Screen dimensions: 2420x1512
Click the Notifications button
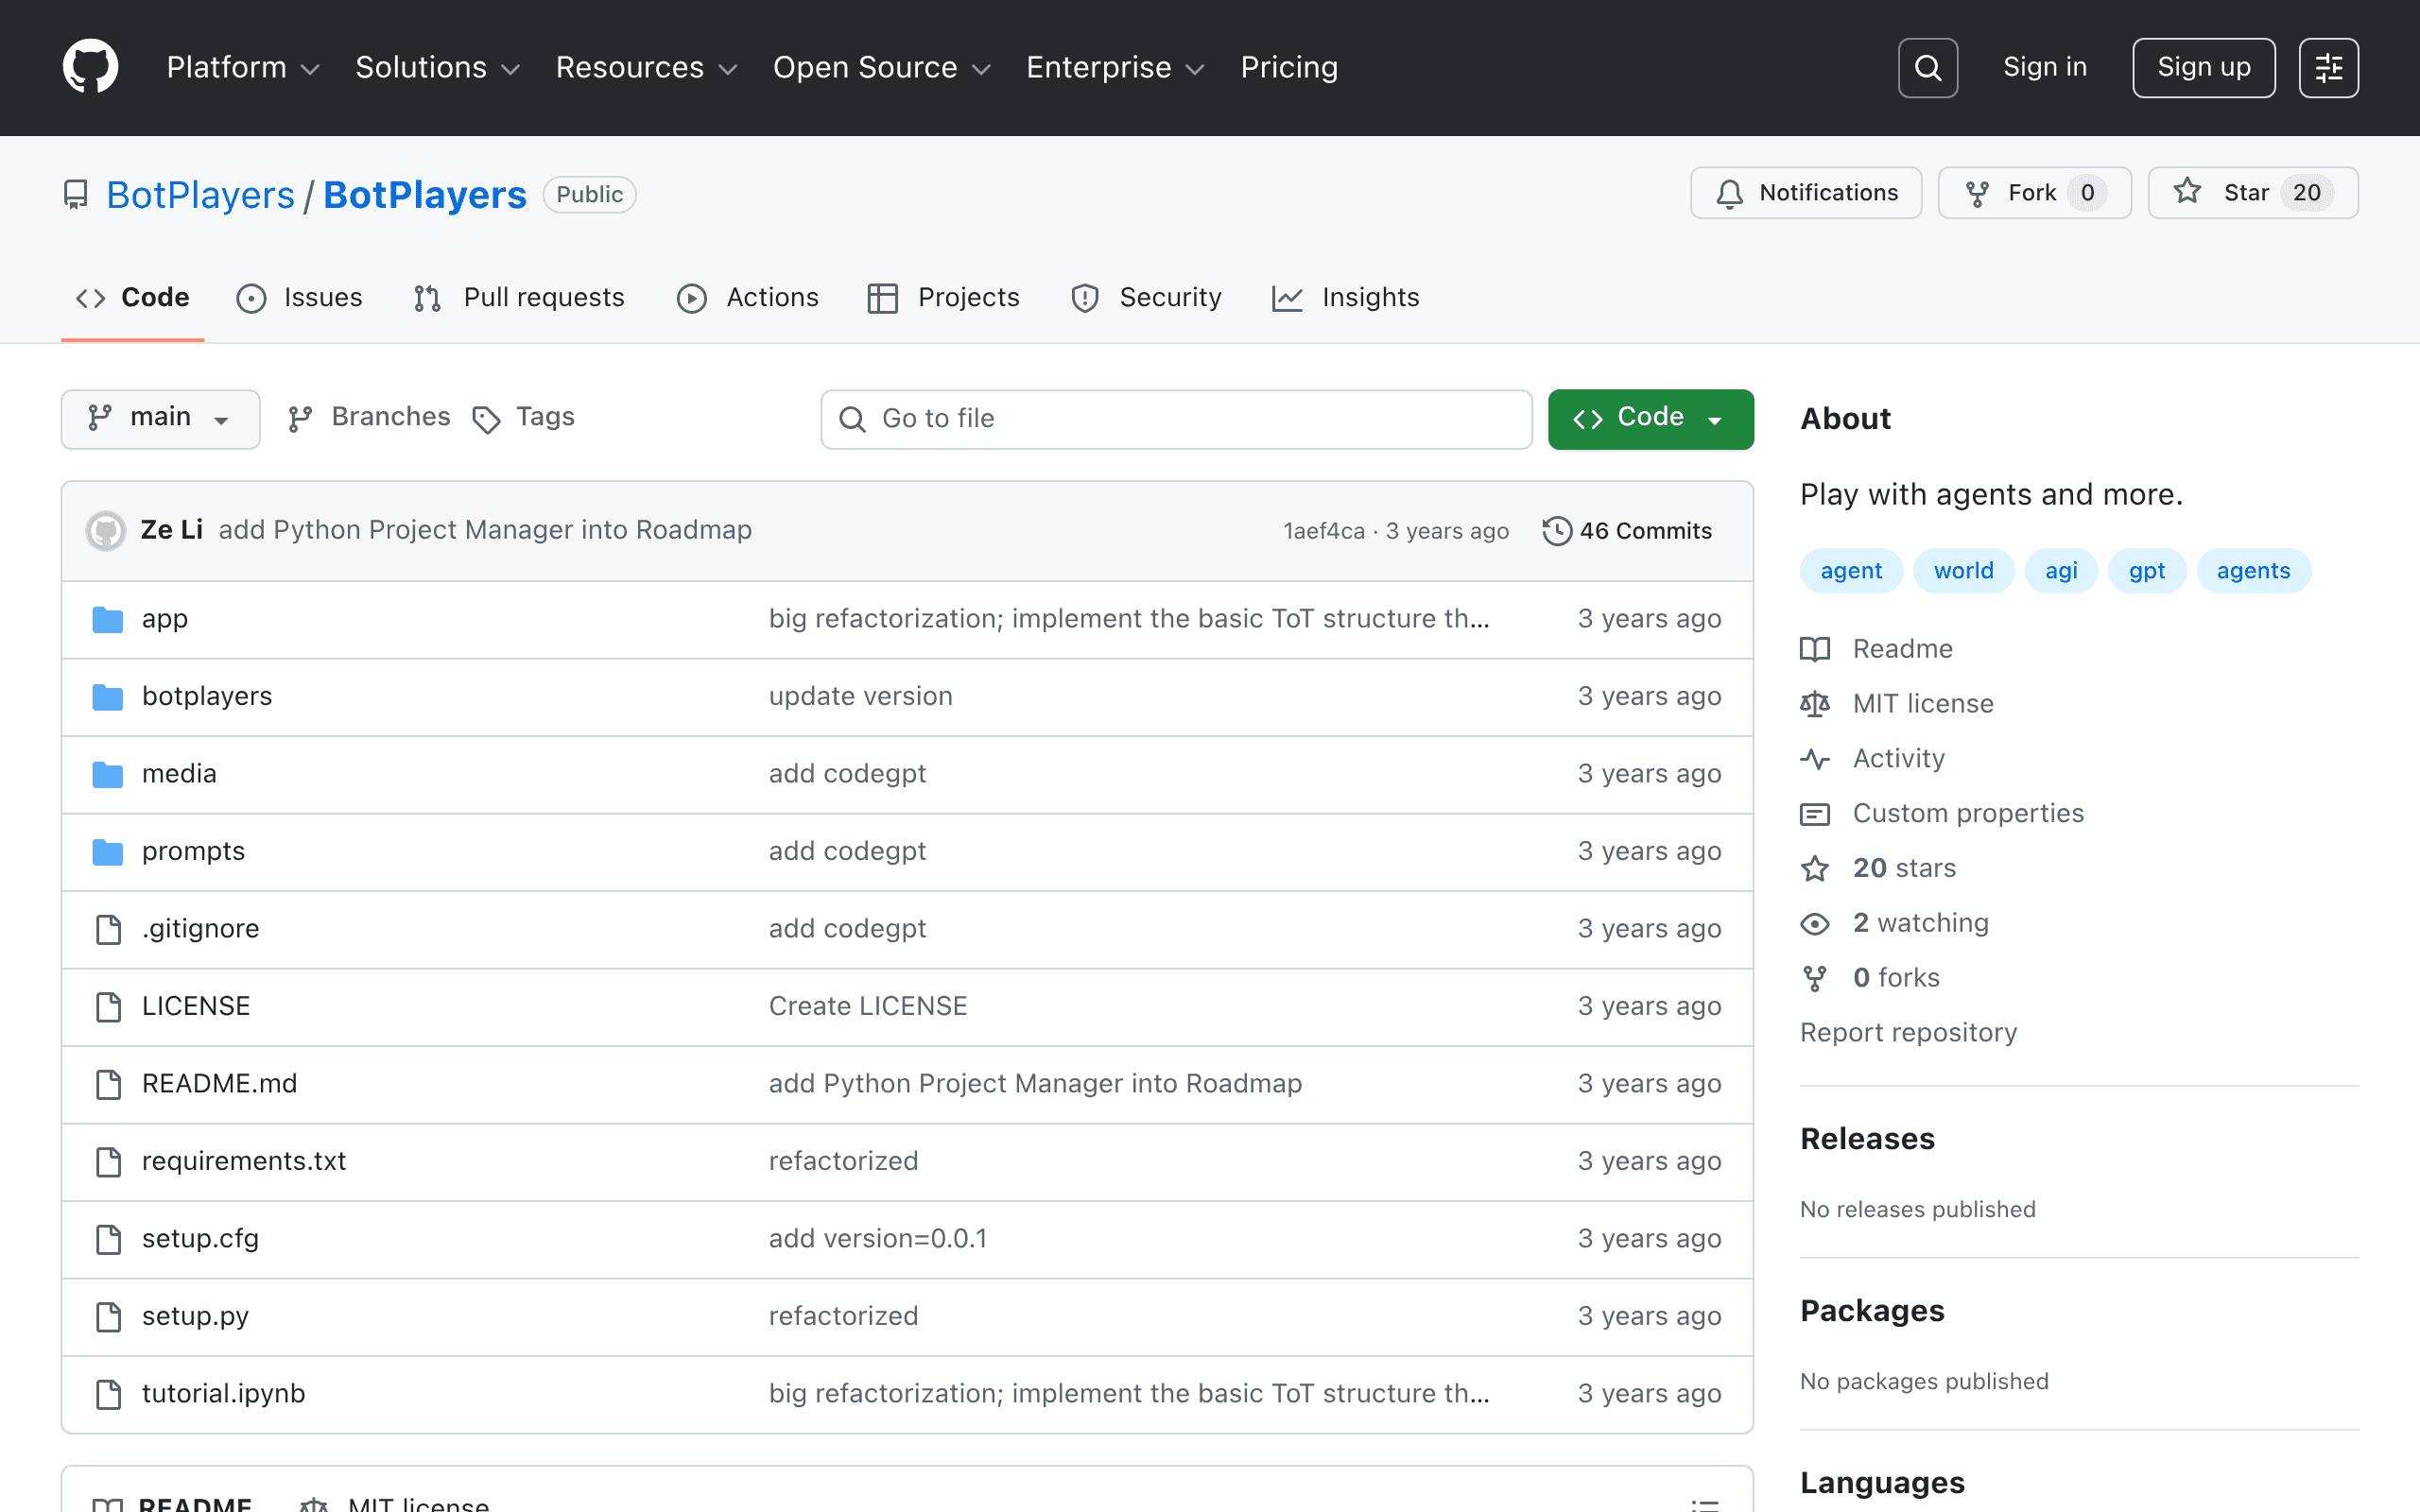pyautogui.click(x=1806, y=193)
